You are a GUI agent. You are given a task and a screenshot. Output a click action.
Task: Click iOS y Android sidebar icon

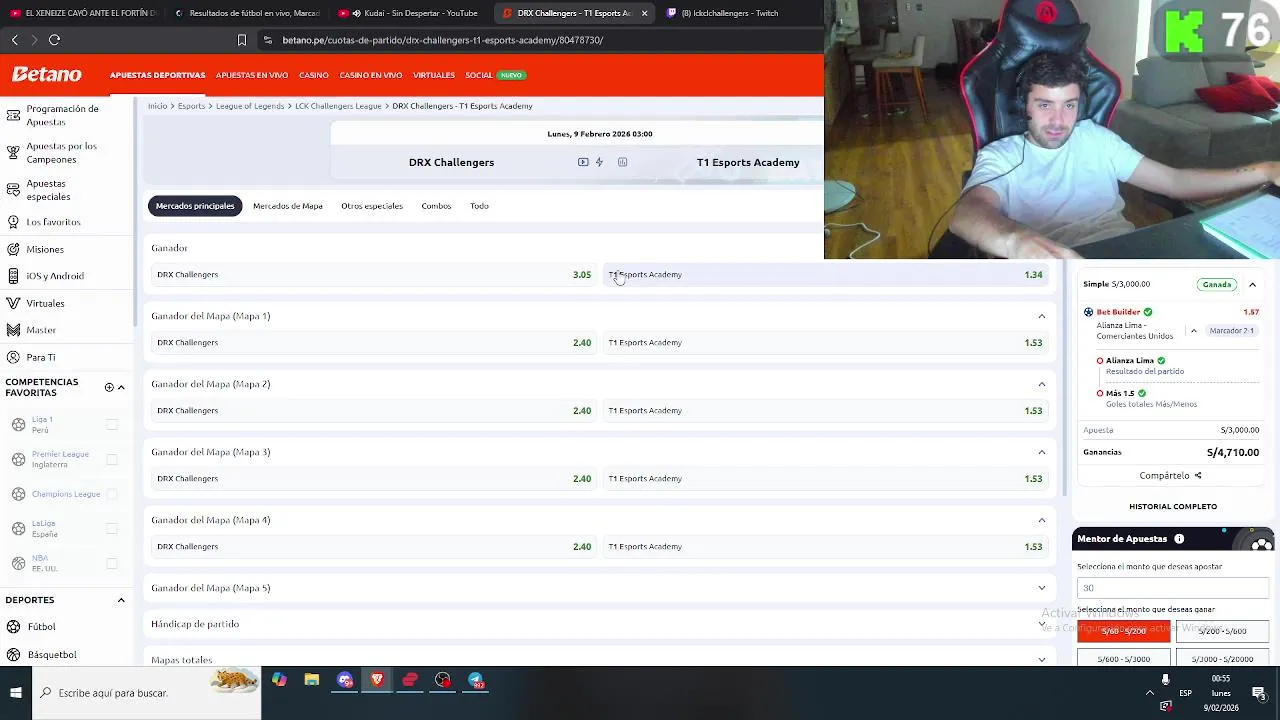13,276
